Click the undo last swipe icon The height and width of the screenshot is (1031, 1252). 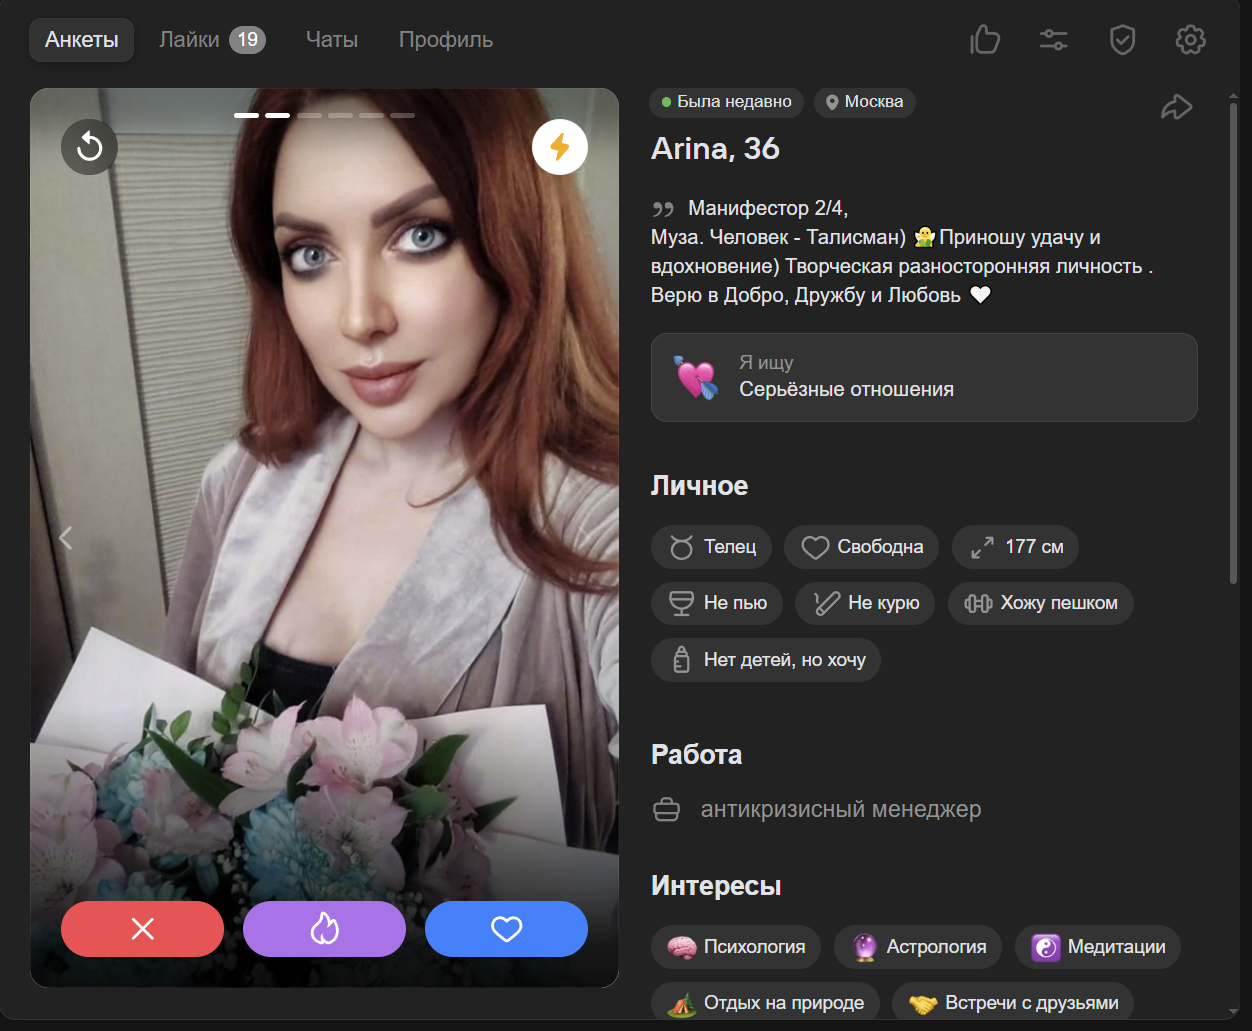[90, 147]
